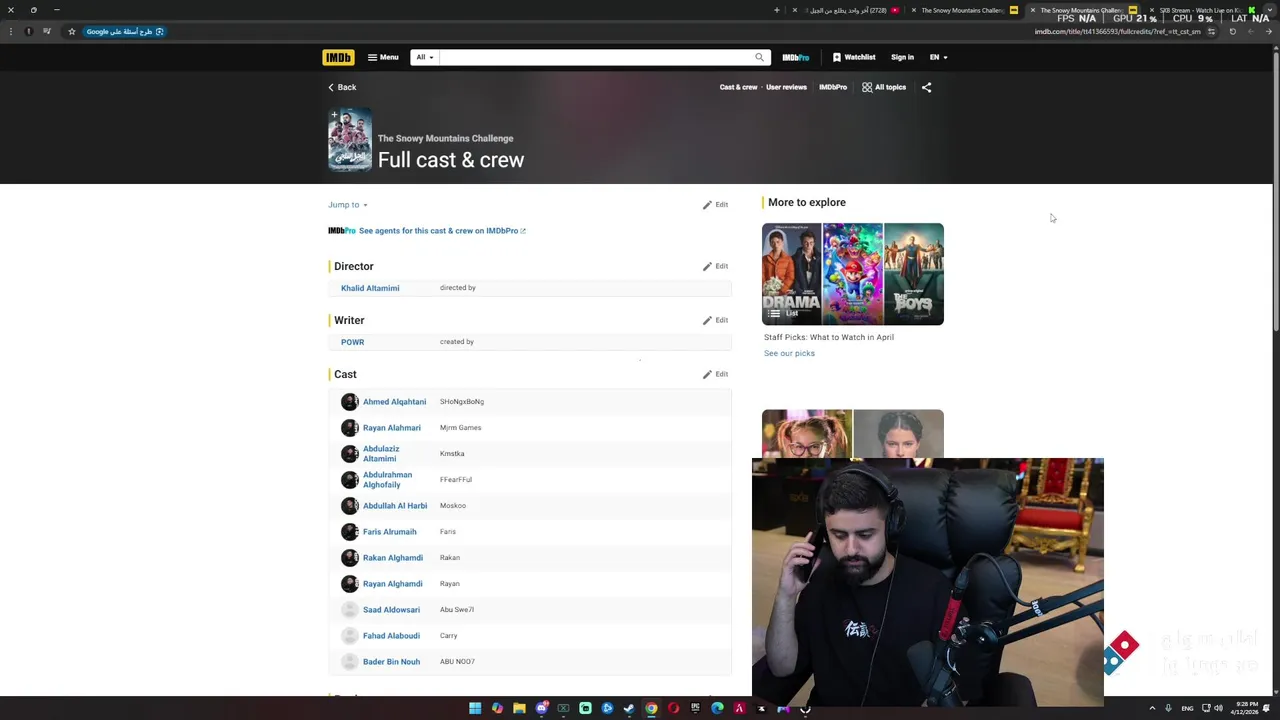Click the ENG language indicator
The image size is (1280, 720).
tap(1187, 709)
